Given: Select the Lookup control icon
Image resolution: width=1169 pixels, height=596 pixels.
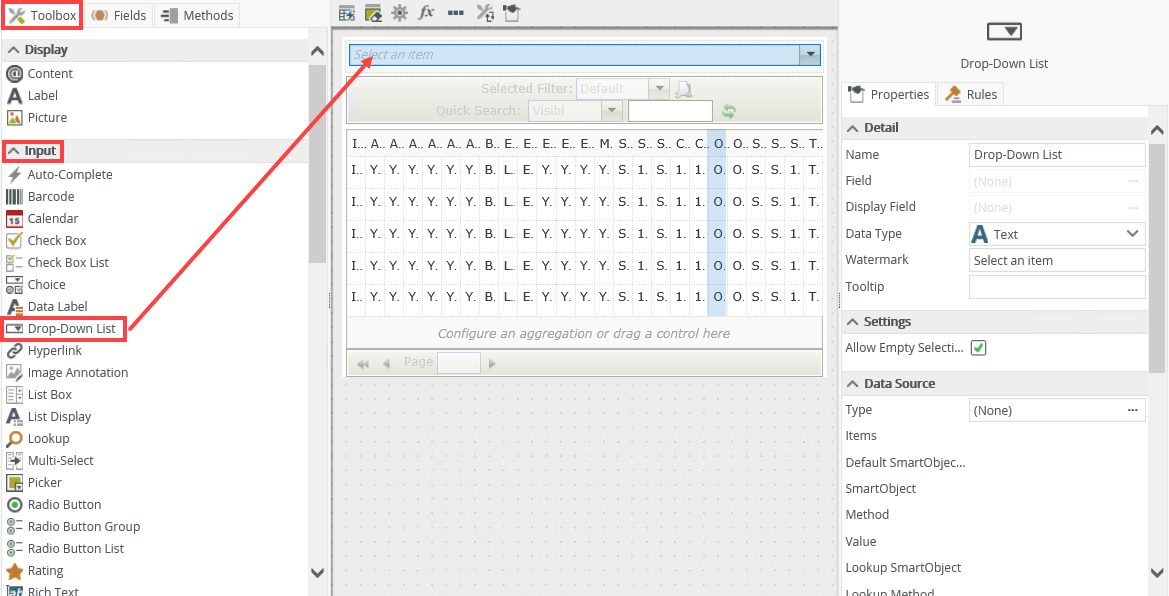Looking at the screenshot, I should [x=14, y=439].
